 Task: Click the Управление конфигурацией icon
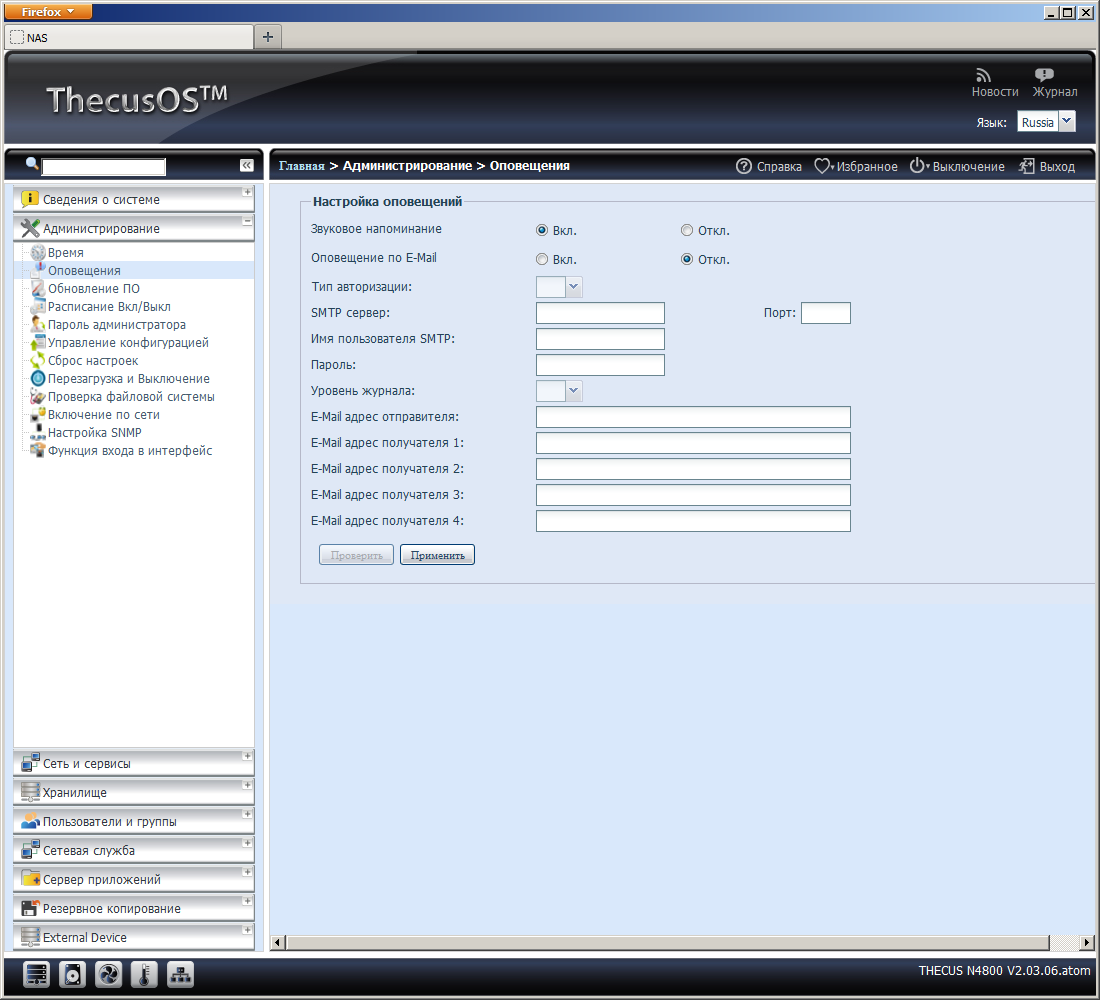(38, 342)
